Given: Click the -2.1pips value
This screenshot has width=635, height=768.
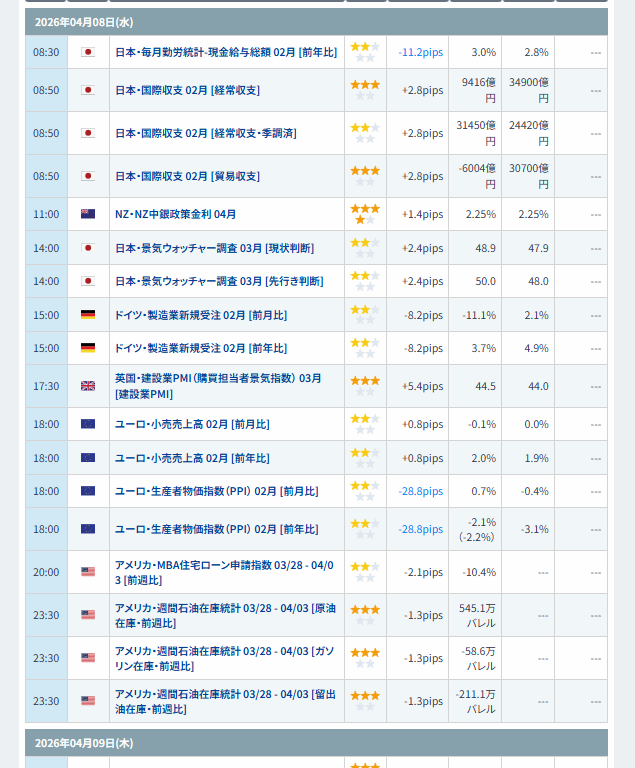Looking at the screenshot, I should (423, 572).
